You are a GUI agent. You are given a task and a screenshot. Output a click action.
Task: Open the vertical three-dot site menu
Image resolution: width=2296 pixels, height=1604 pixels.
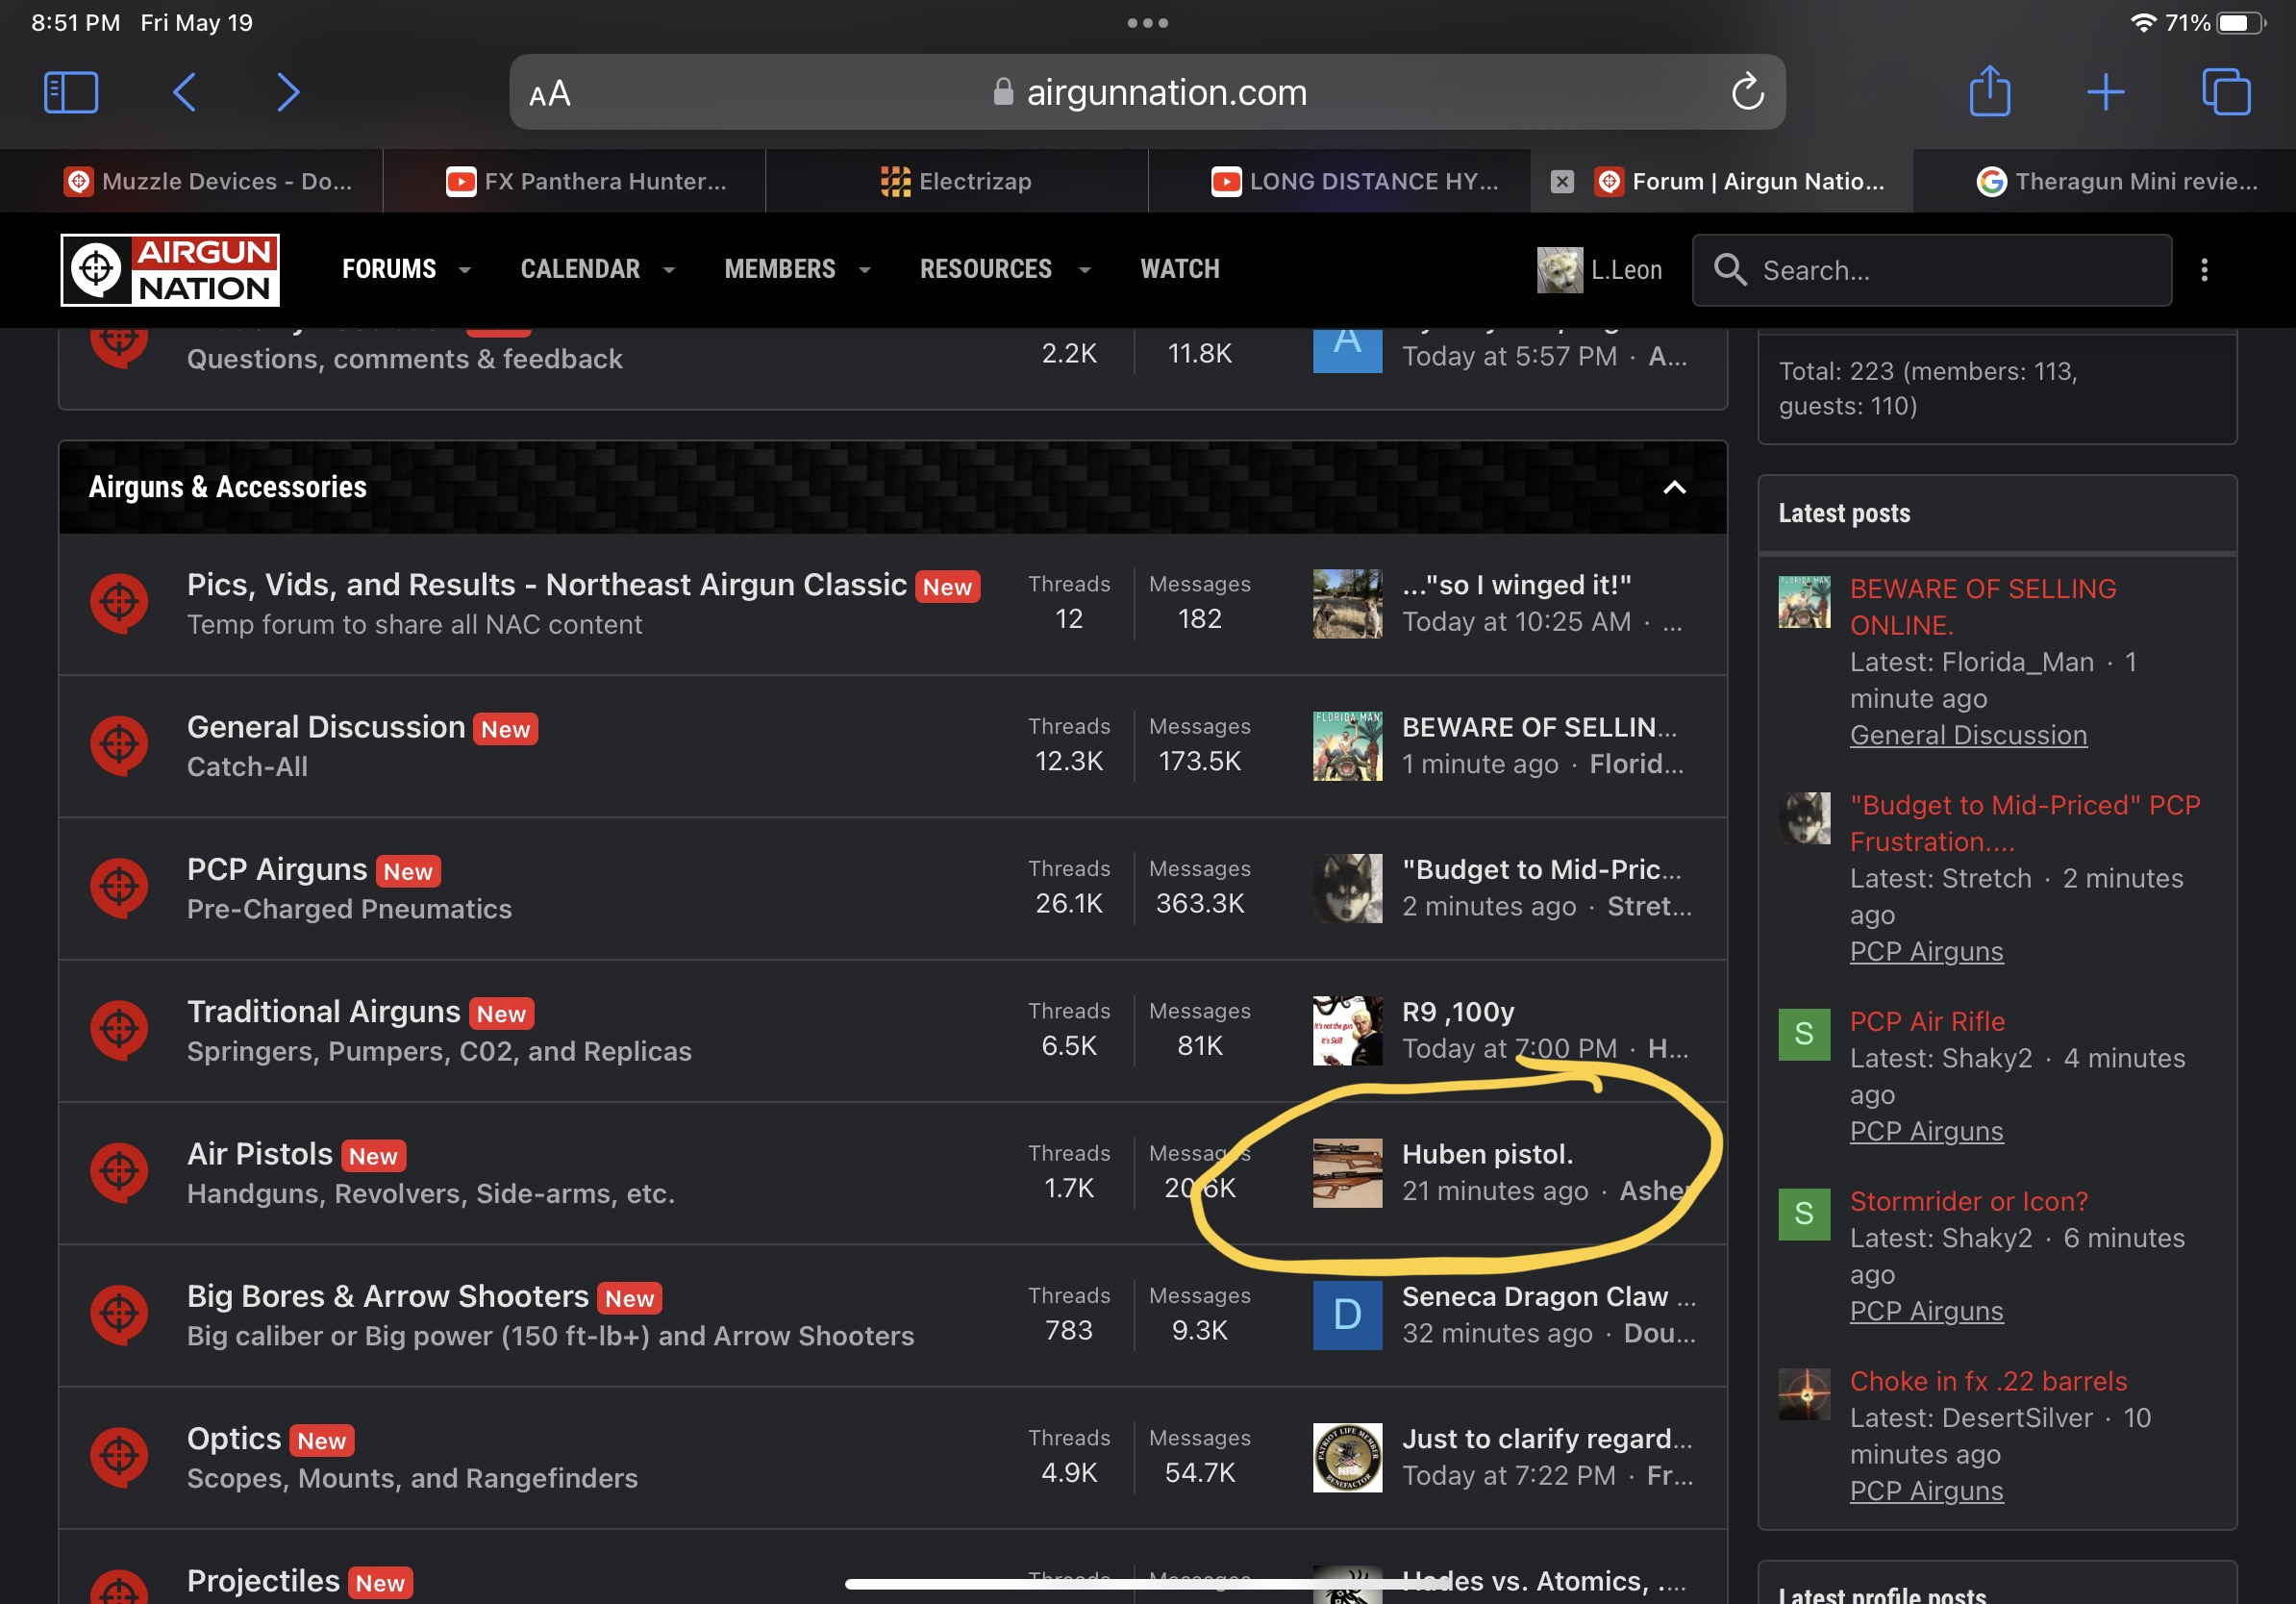click(x=2204, y=270)
